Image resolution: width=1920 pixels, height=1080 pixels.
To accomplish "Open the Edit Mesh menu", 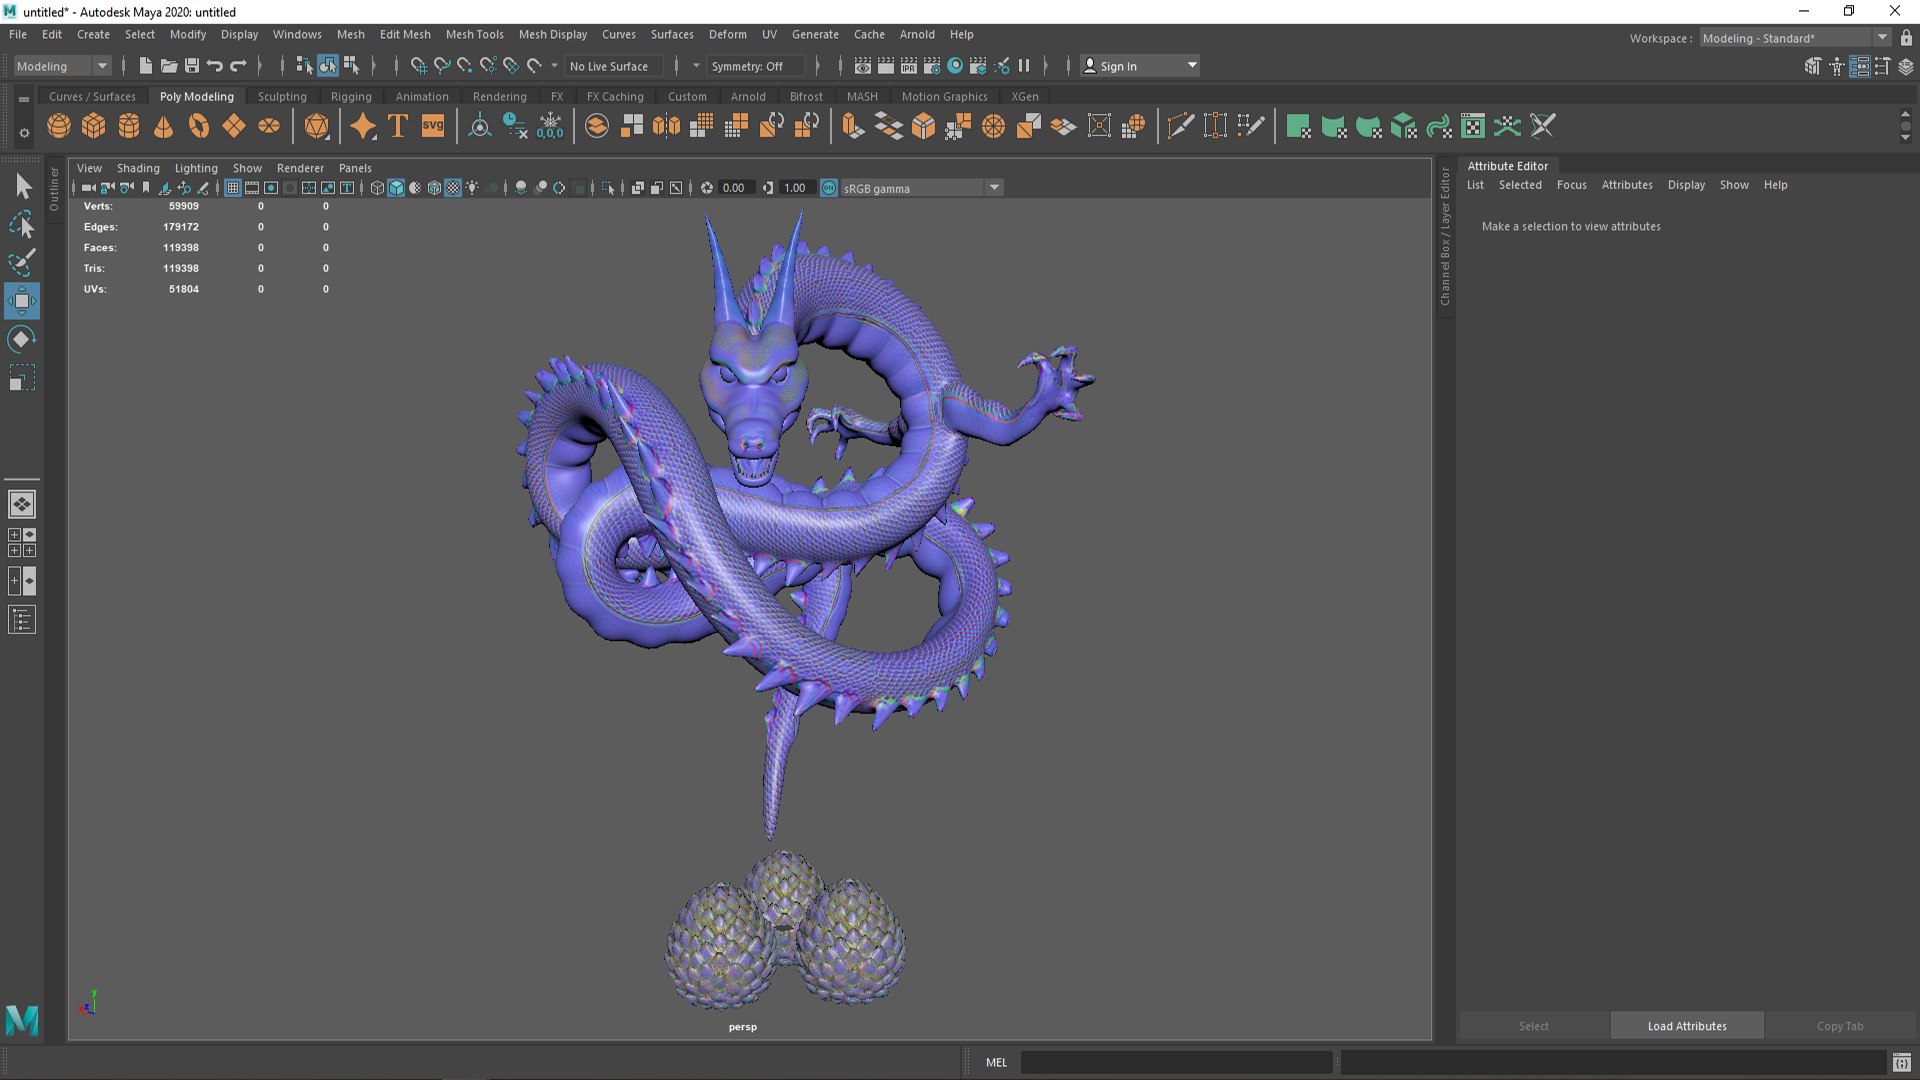I will [405, 34].
